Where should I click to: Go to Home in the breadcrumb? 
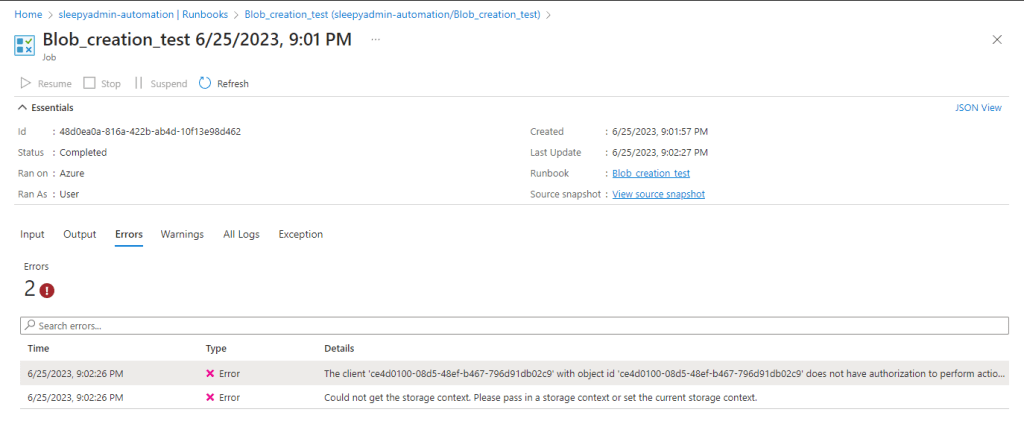[x=28, y=14]
